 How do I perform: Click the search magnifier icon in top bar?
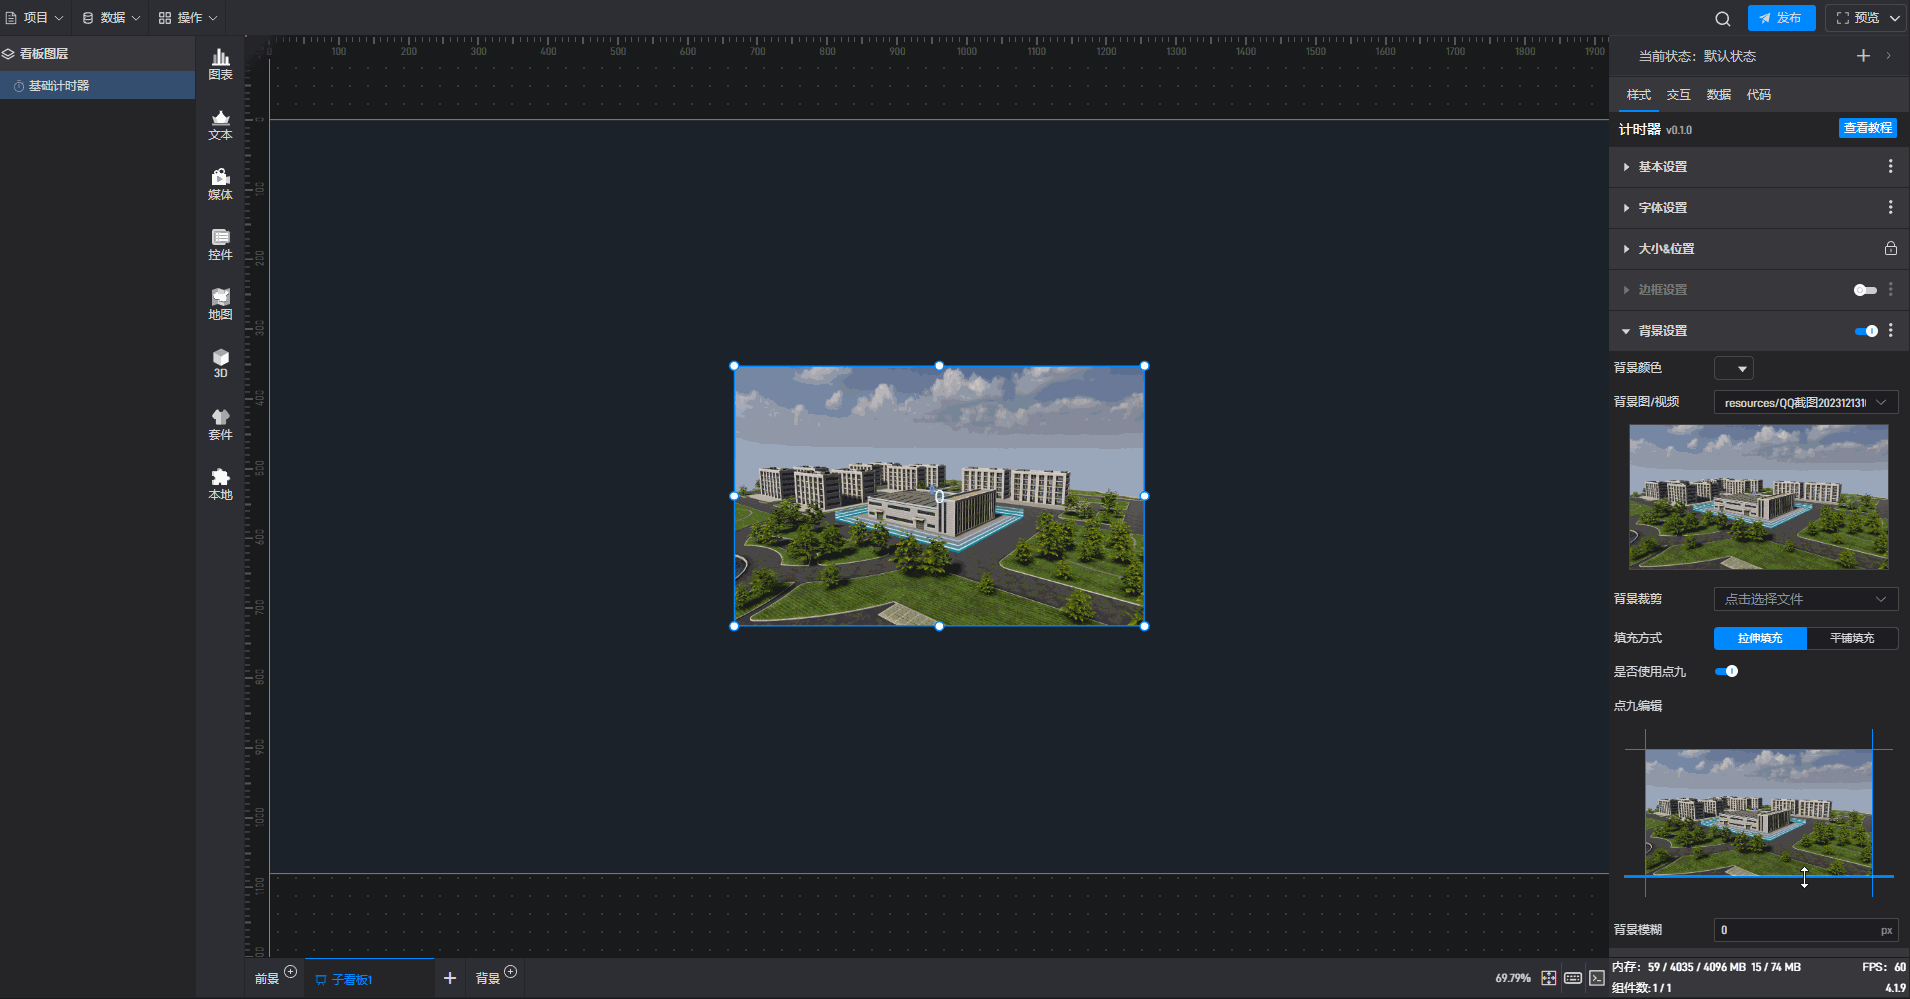1722,18
